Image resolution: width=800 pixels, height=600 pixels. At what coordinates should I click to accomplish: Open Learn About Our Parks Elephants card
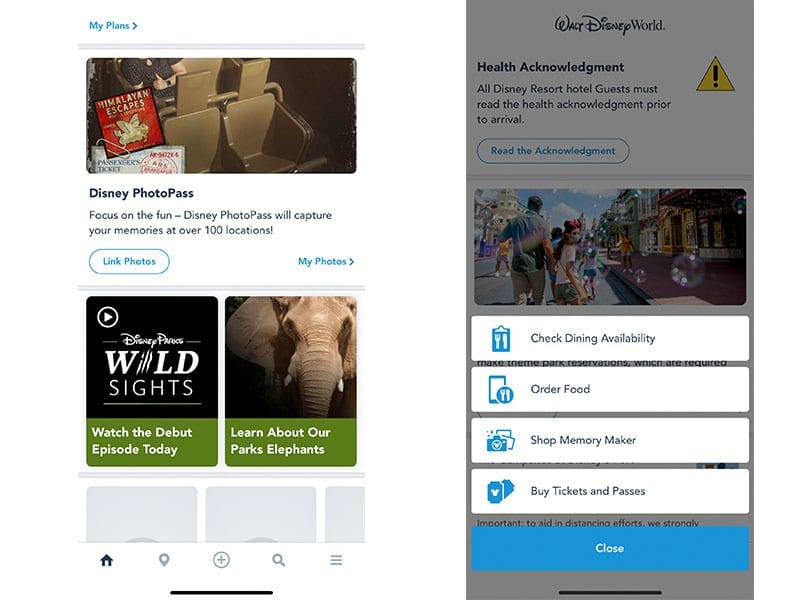(291, 381)
